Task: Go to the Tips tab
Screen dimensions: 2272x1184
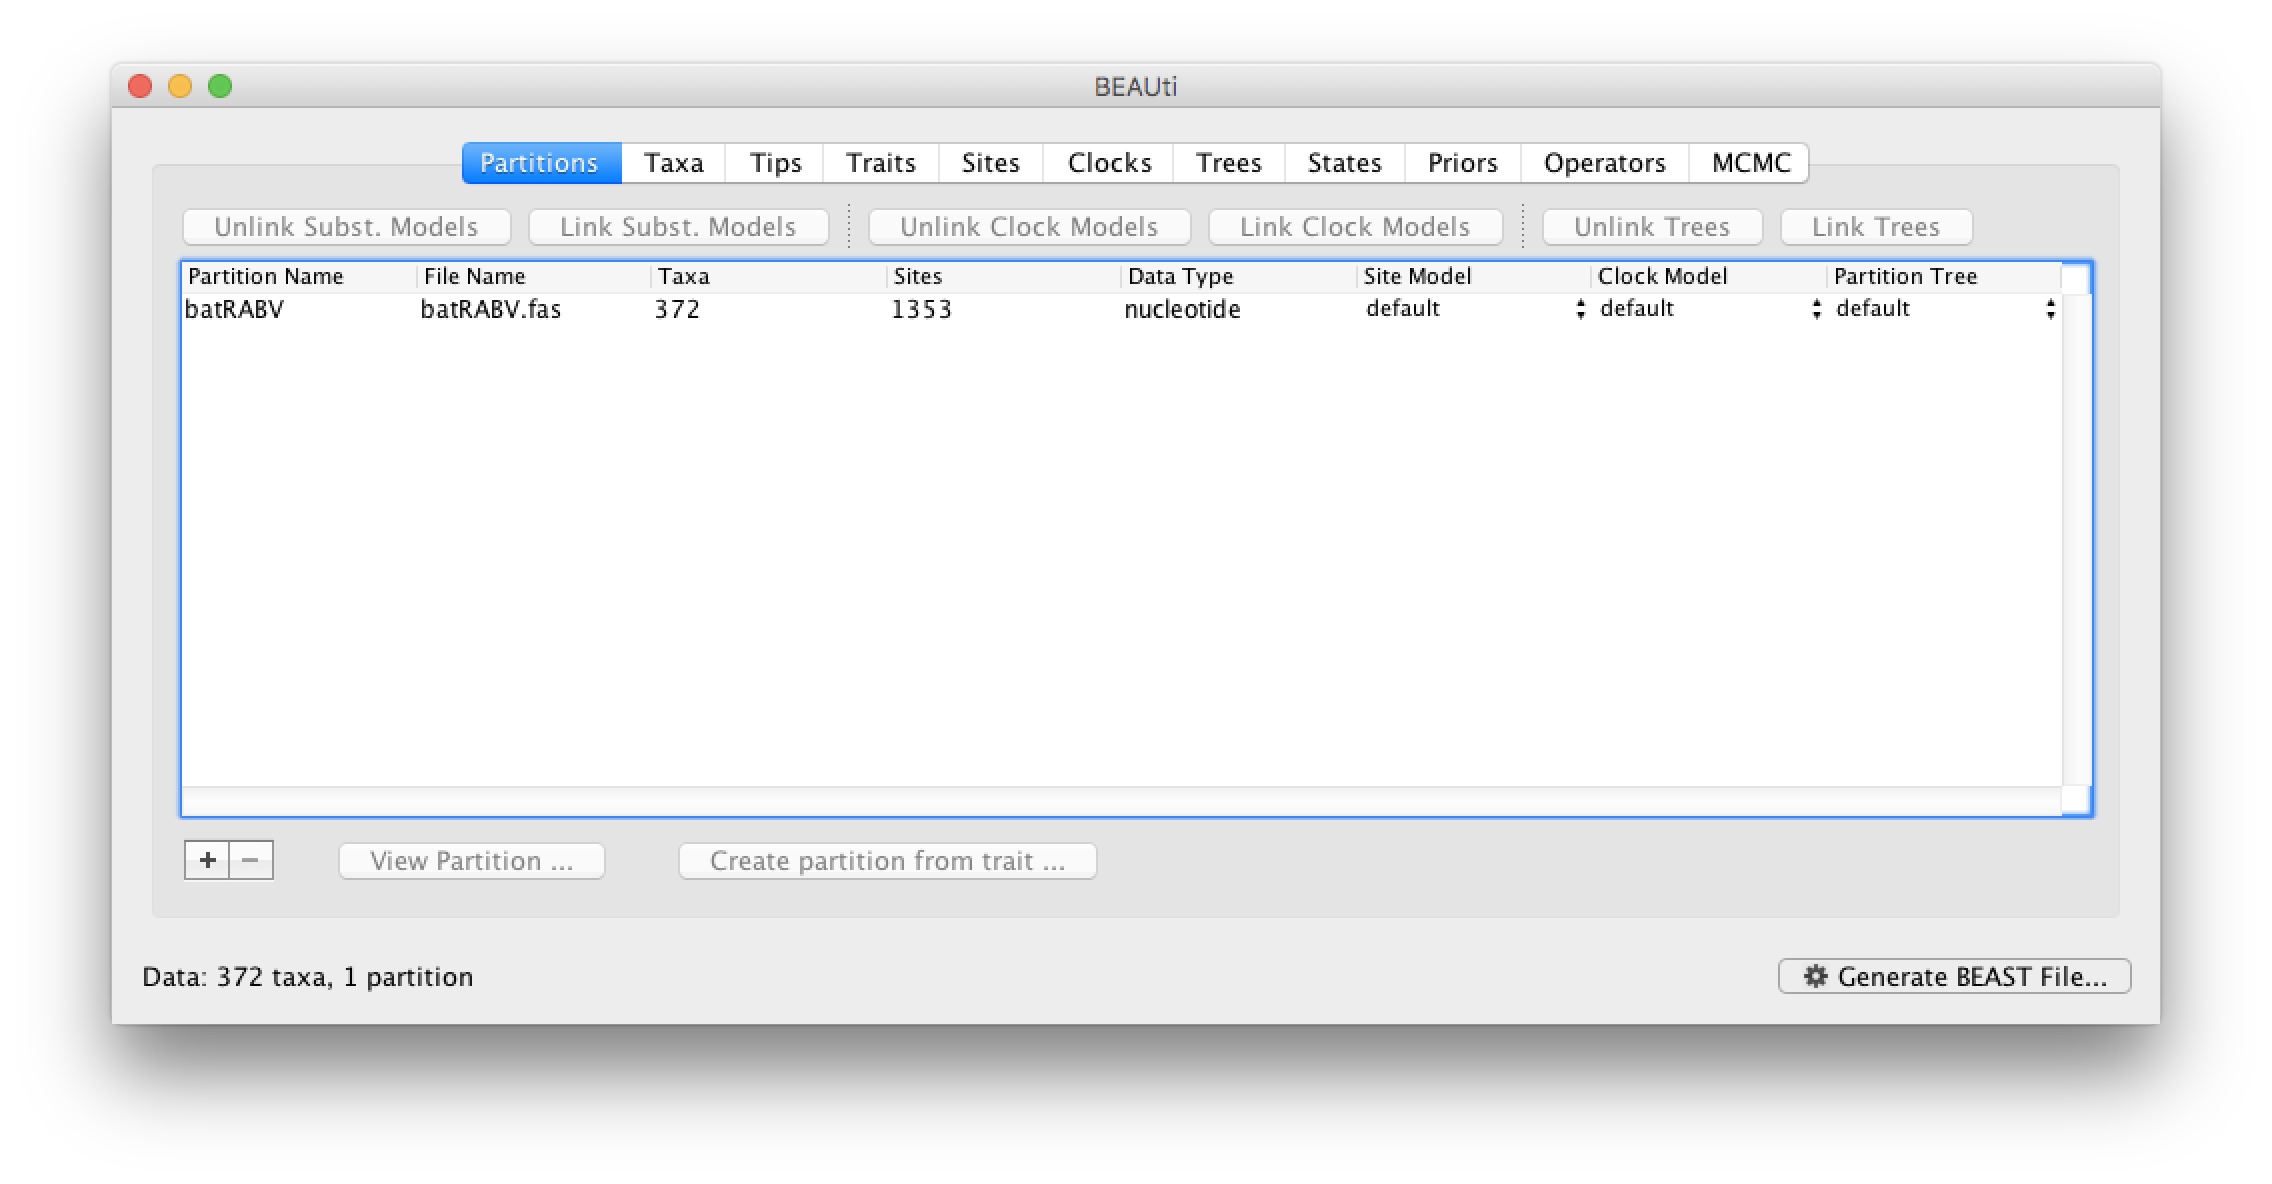Action: click(x=775, y=163)
